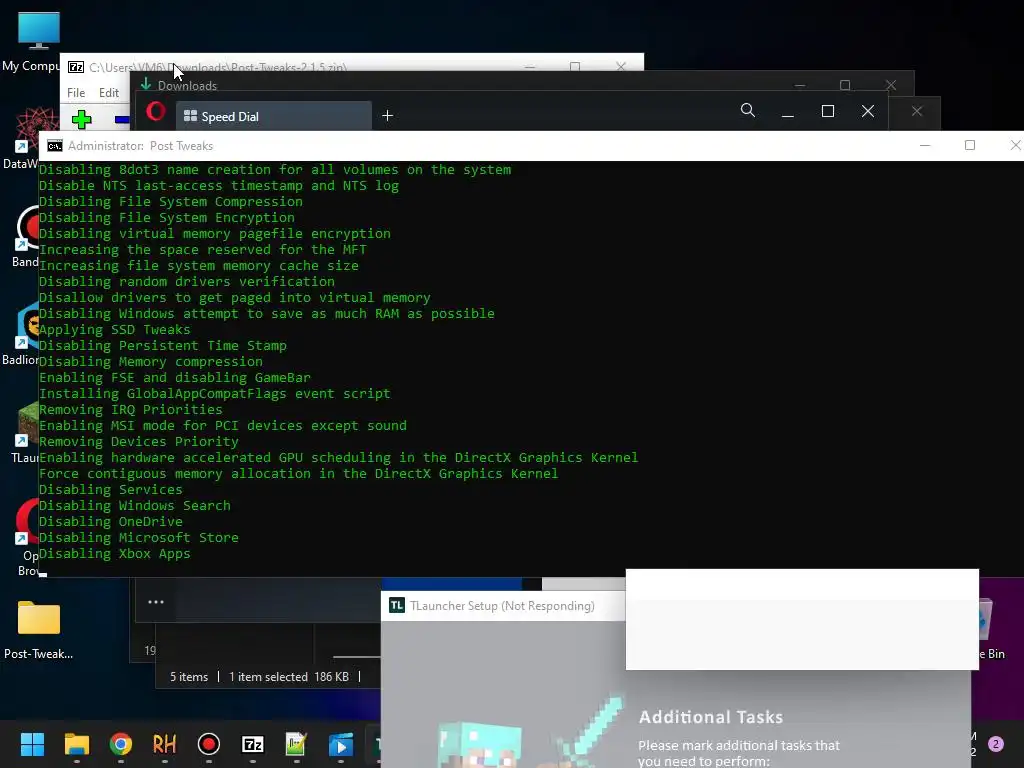Click the 7-Zip title bar icon

76,67
